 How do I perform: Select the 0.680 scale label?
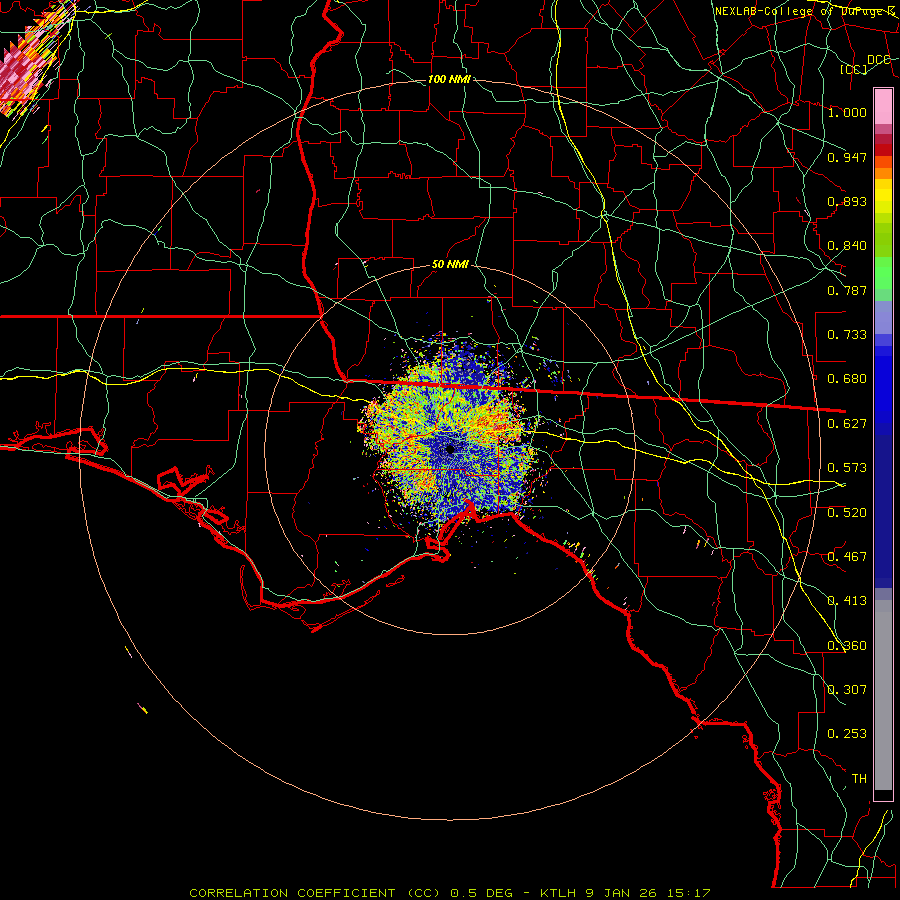tap(847, 378)
